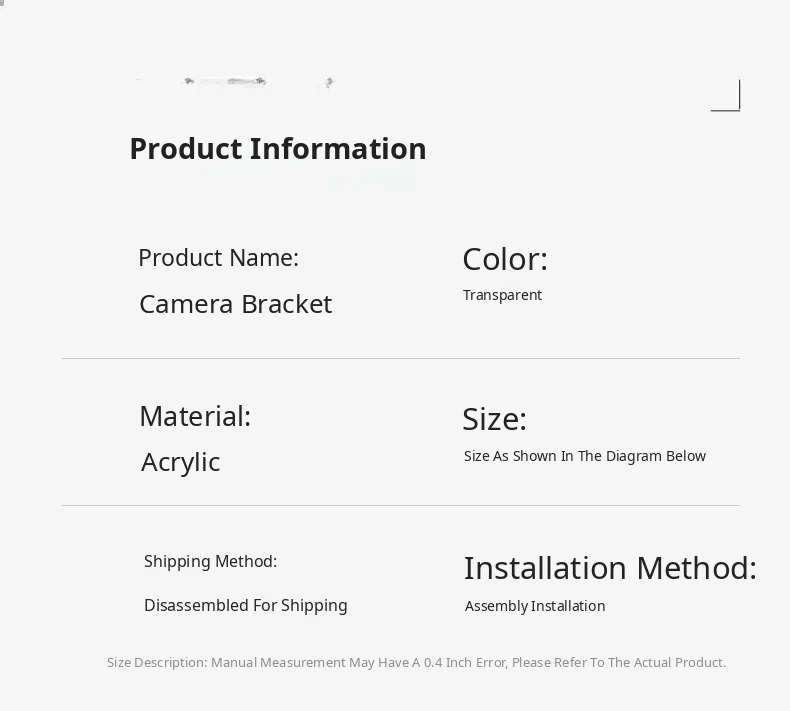Select the "Disassembled For Shipping" text
The image size is (790, 711).
coord(245,605)
